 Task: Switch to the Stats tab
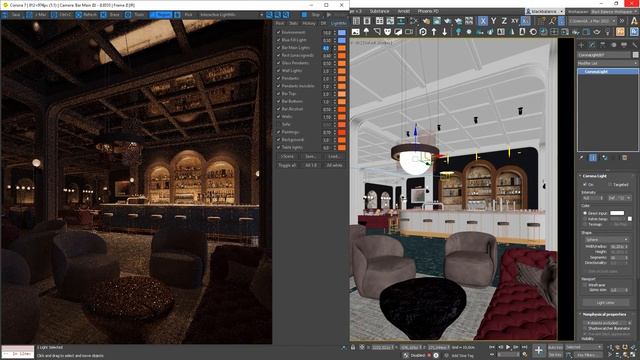(x=293, y=23)
